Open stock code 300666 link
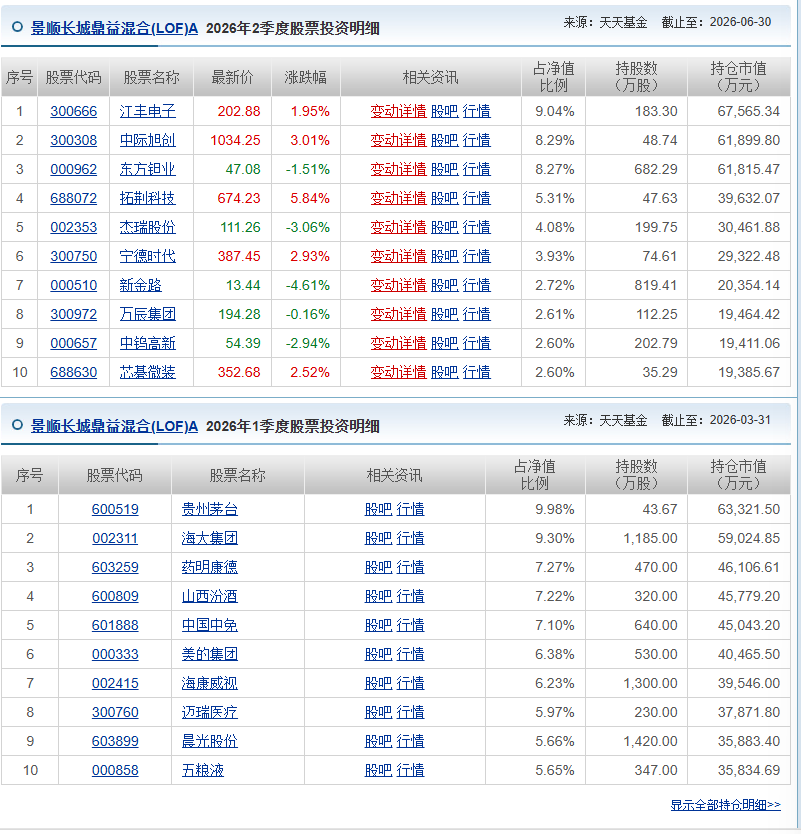 coord(73,111)
